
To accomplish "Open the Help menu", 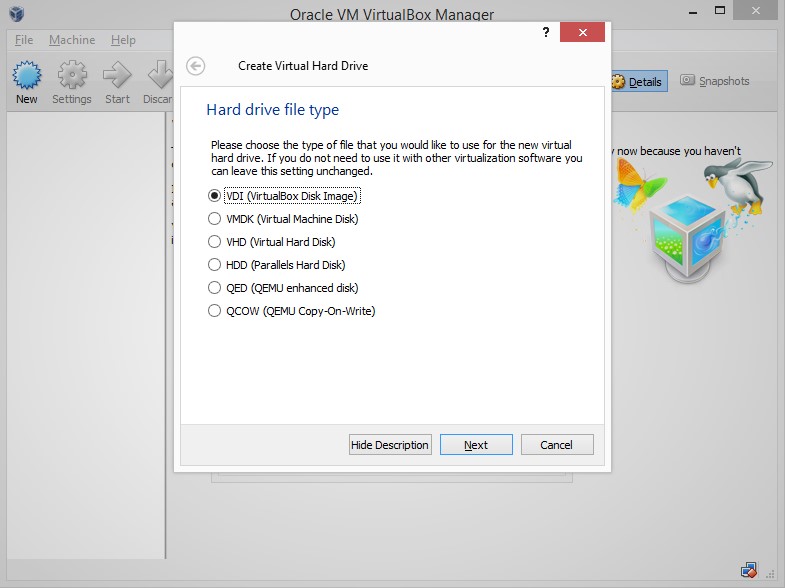I will pos(123,40).
